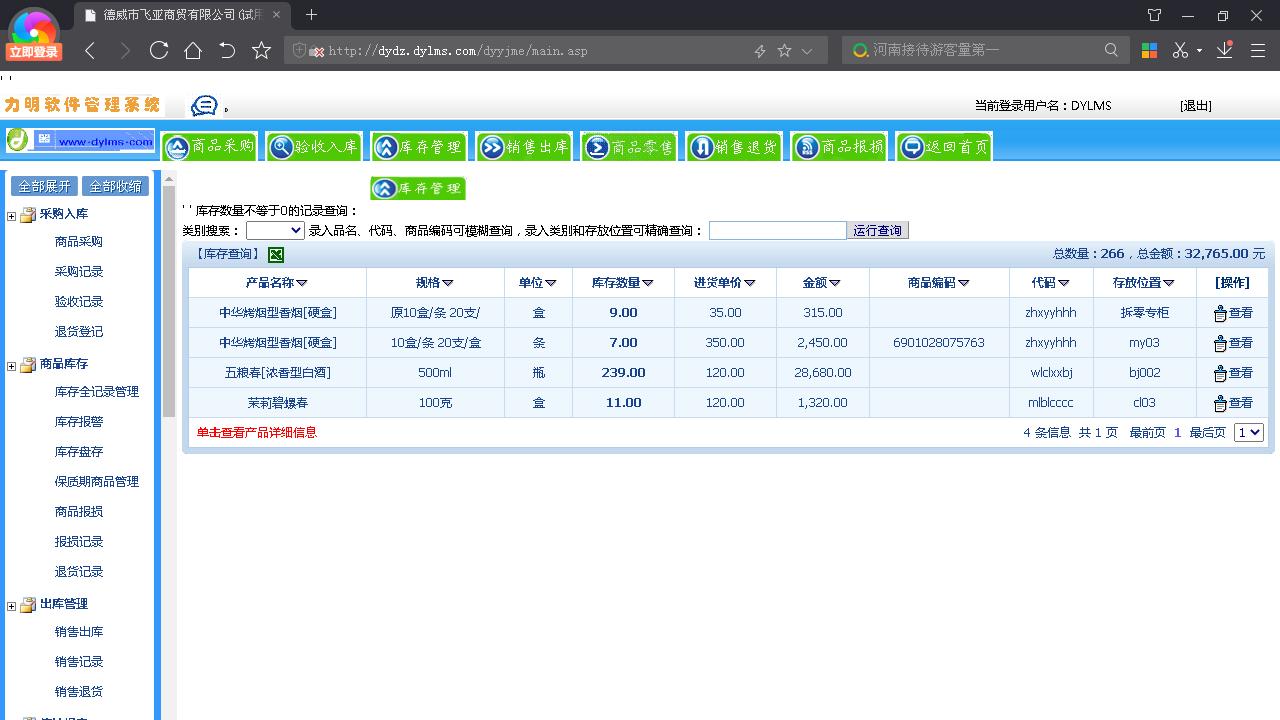Screen dimensions: 1280x720
Task: Click the 全部展开 button
Action: [x=45, y=186]
